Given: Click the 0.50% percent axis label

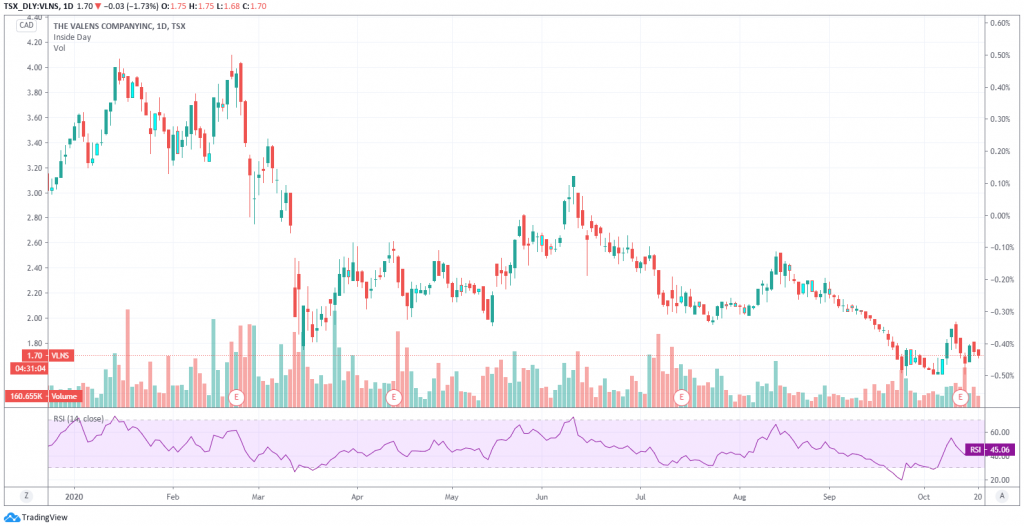Looking at the screenshot, I should tap(1000, 55).
